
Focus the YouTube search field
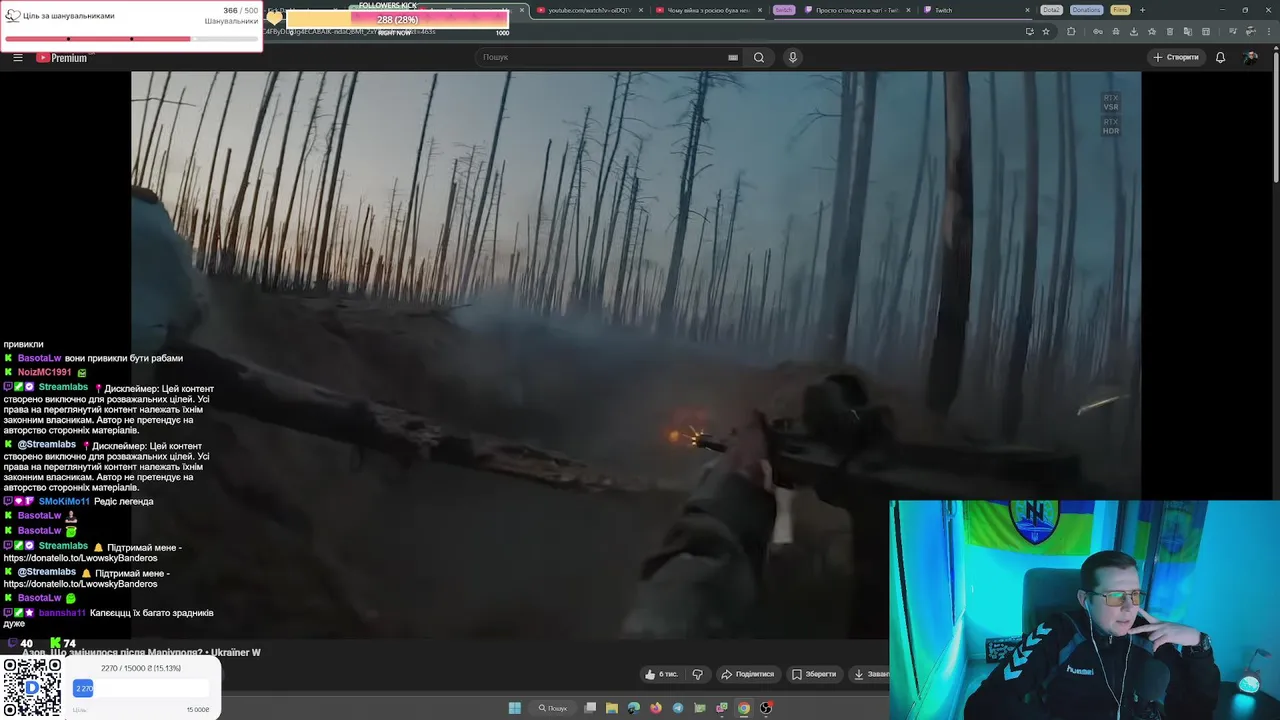click(x=604, y=57)
